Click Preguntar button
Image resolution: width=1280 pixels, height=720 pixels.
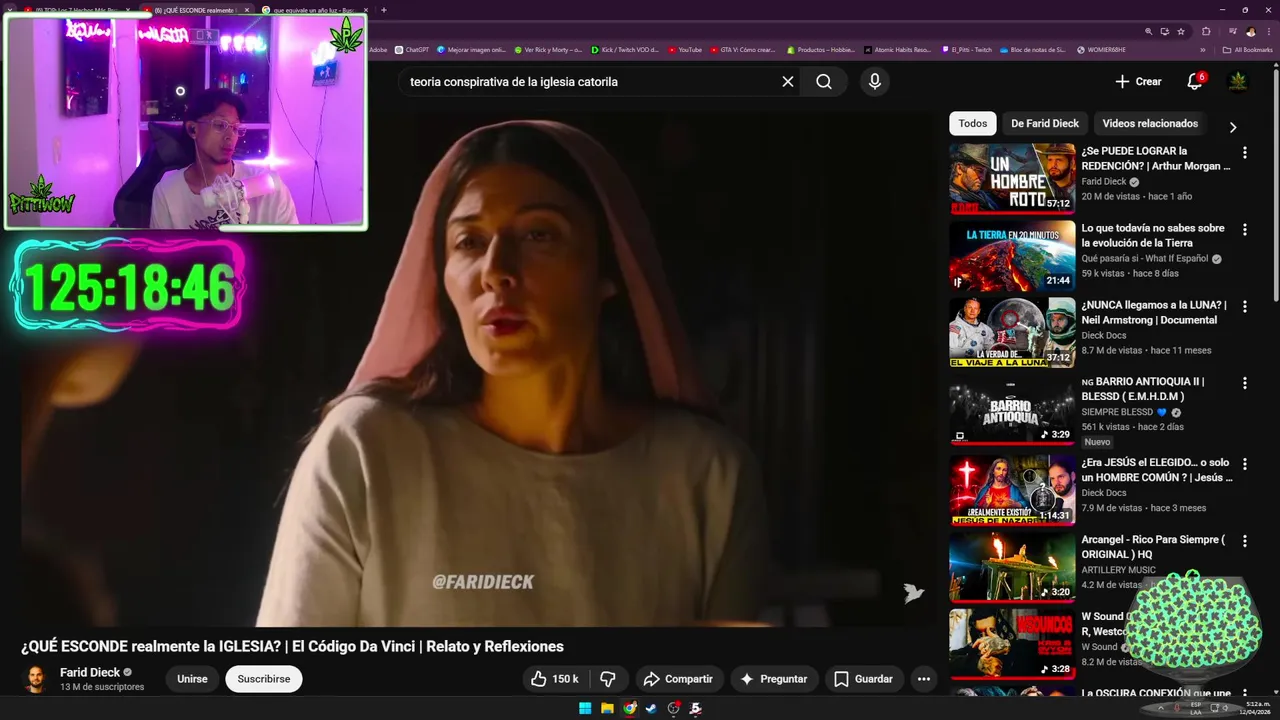(773, 679)
